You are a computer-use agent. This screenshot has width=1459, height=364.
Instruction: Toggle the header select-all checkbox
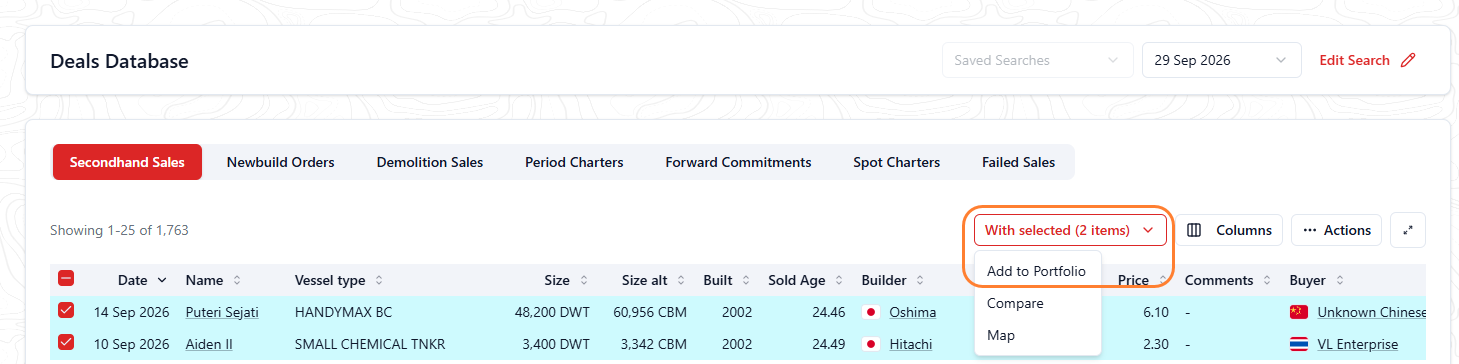66,279
